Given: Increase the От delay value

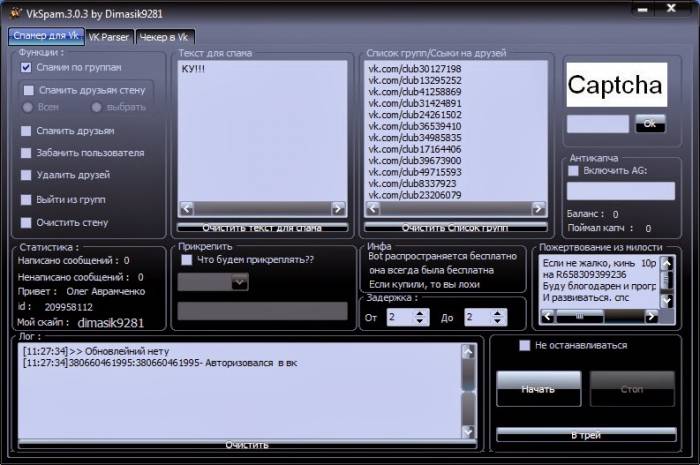Looking at the screenshot, I should 420,313.
